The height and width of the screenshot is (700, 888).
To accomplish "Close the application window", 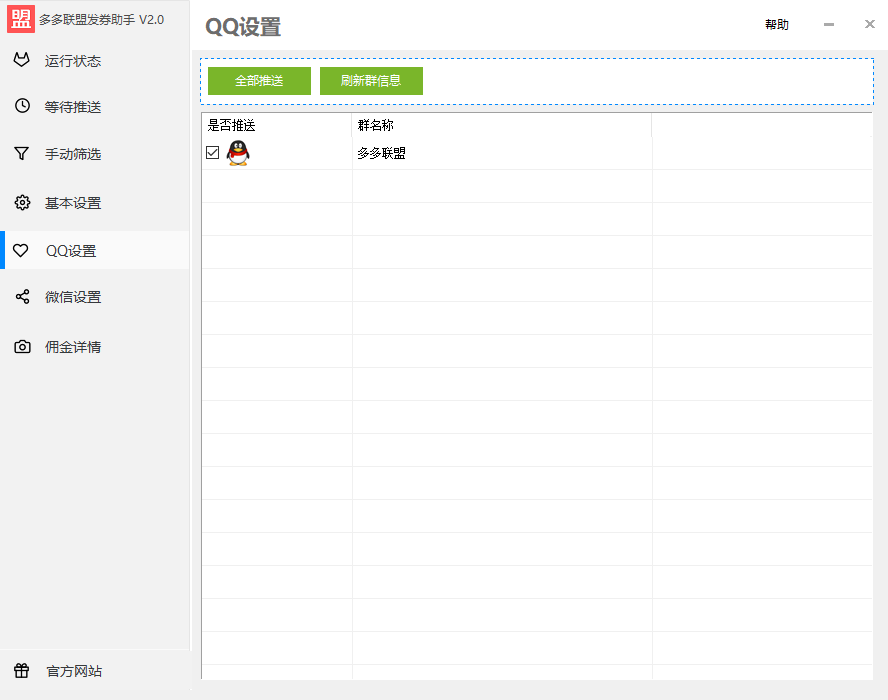I will click(870, 24).
